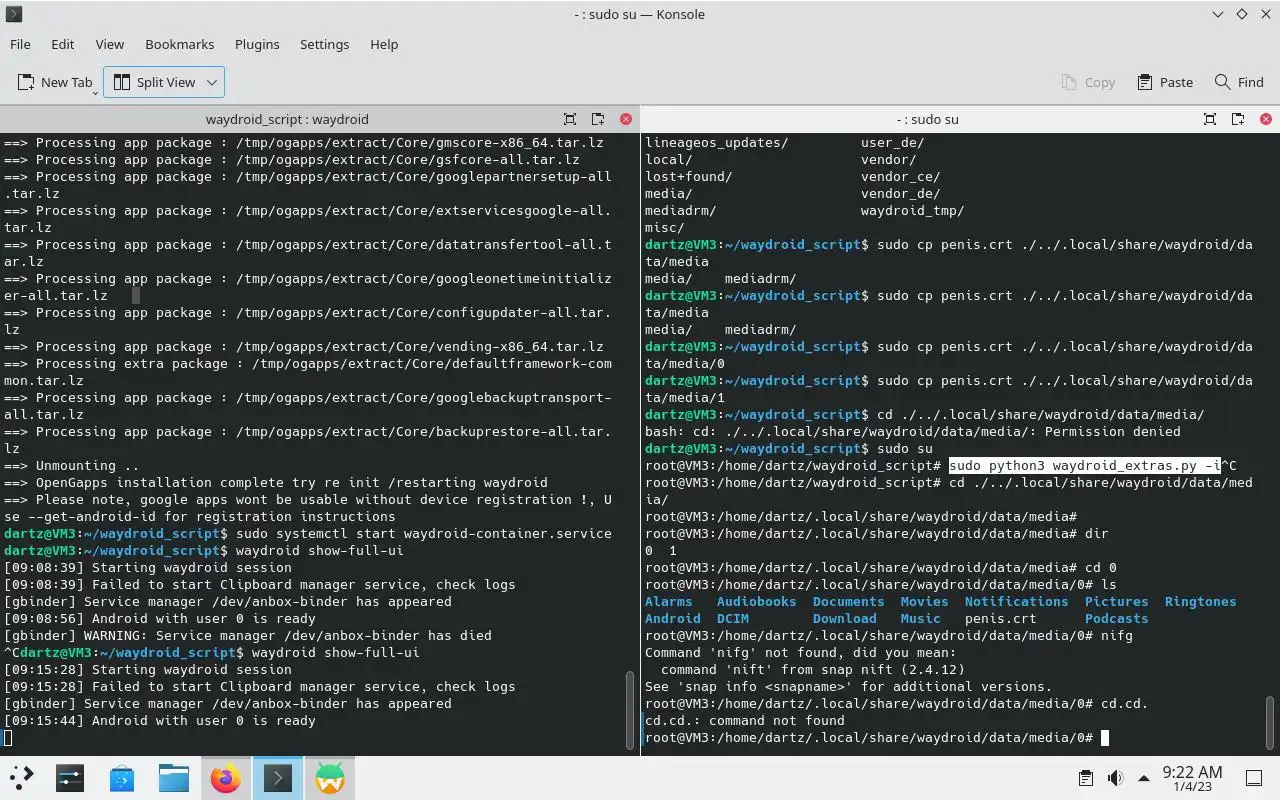Click the Copy toolbar button
Viewport: 1280px width, 800px height.
click(x=1088, y=82)
